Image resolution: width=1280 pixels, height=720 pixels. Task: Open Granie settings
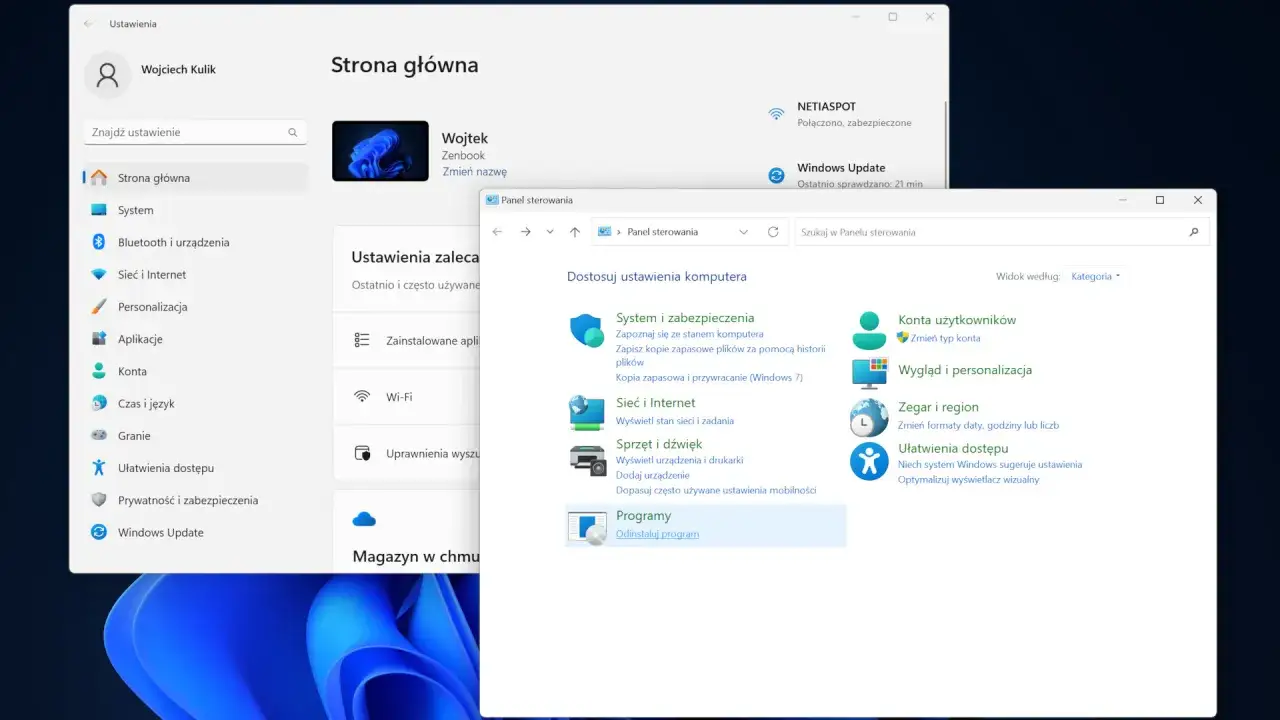(x=196, y=436)
